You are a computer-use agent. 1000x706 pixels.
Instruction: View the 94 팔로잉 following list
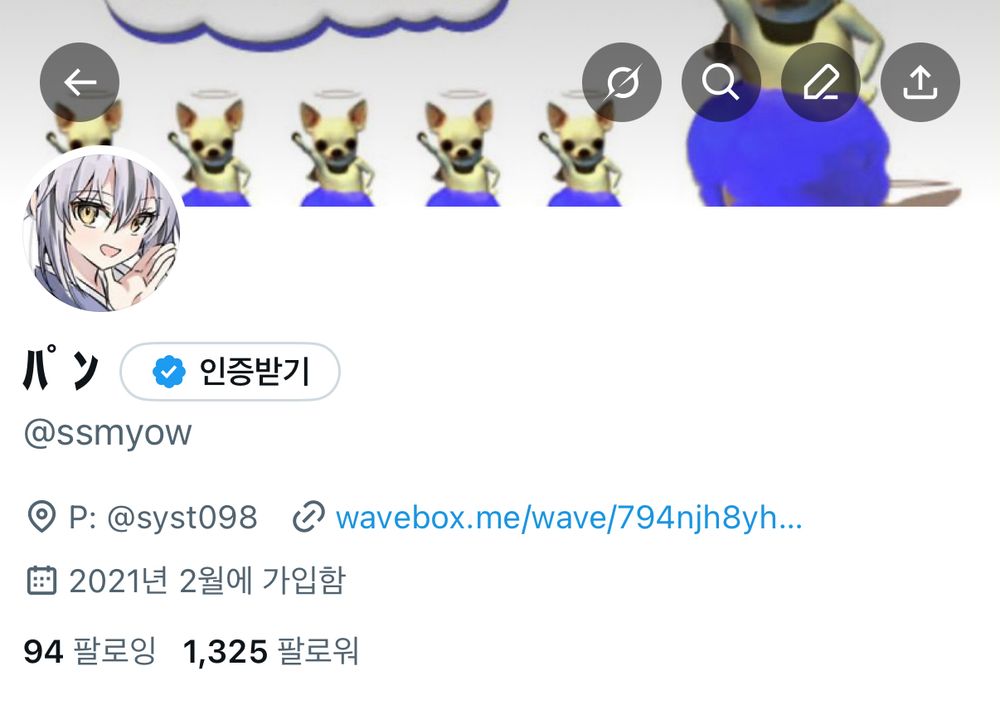(x=89, y=651)
